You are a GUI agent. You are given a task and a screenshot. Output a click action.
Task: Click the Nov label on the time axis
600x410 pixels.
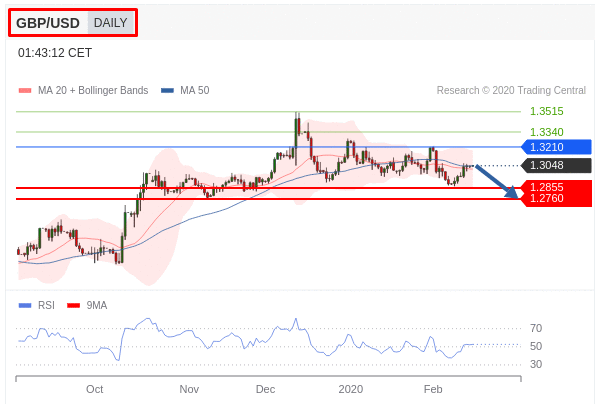(x=189, y=389)
